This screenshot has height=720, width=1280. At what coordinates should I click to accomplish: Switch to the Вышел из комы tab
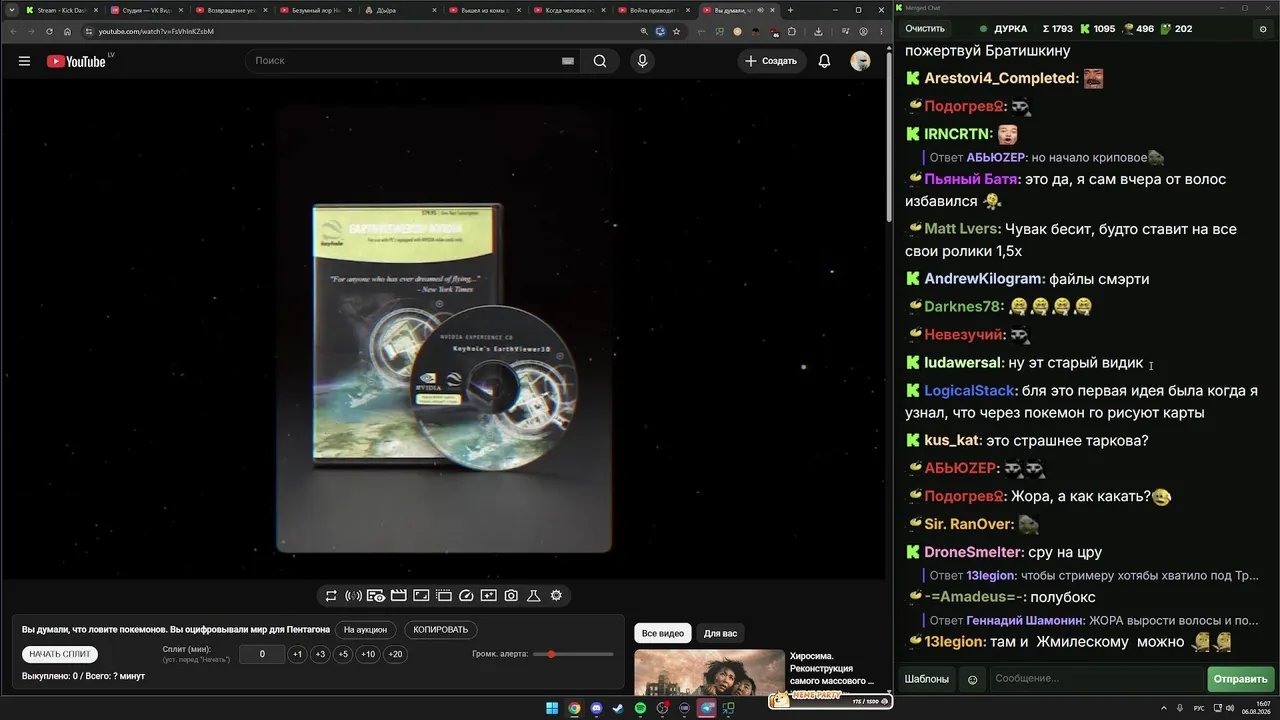point(485,10)
